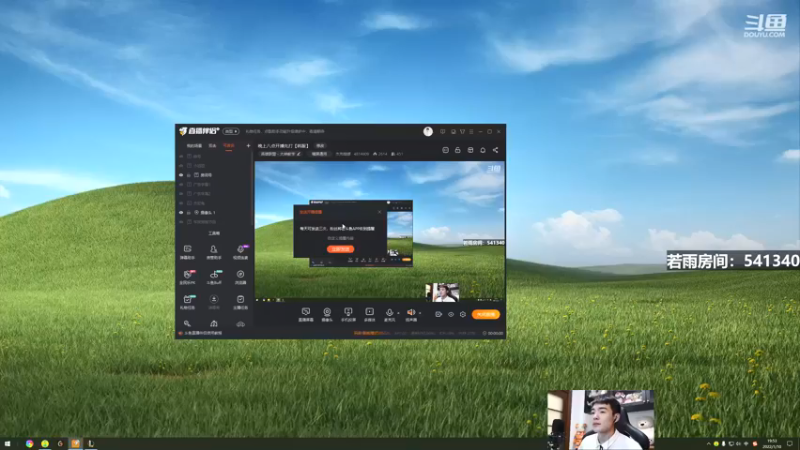Open the PK shield tool in toolbox

click(187, 277)
